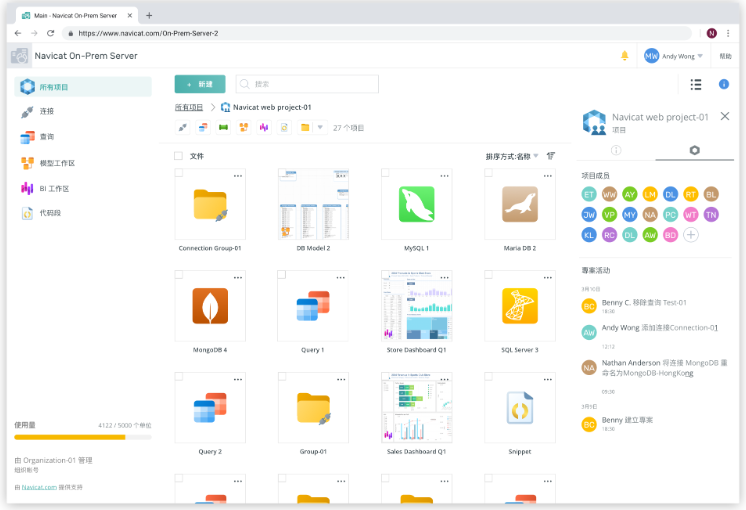Image resolution: width=746 pixels, height=510 pixels.
Task: Switch to the project info tab
Action: pyautogui.click(x=616, y=150)
